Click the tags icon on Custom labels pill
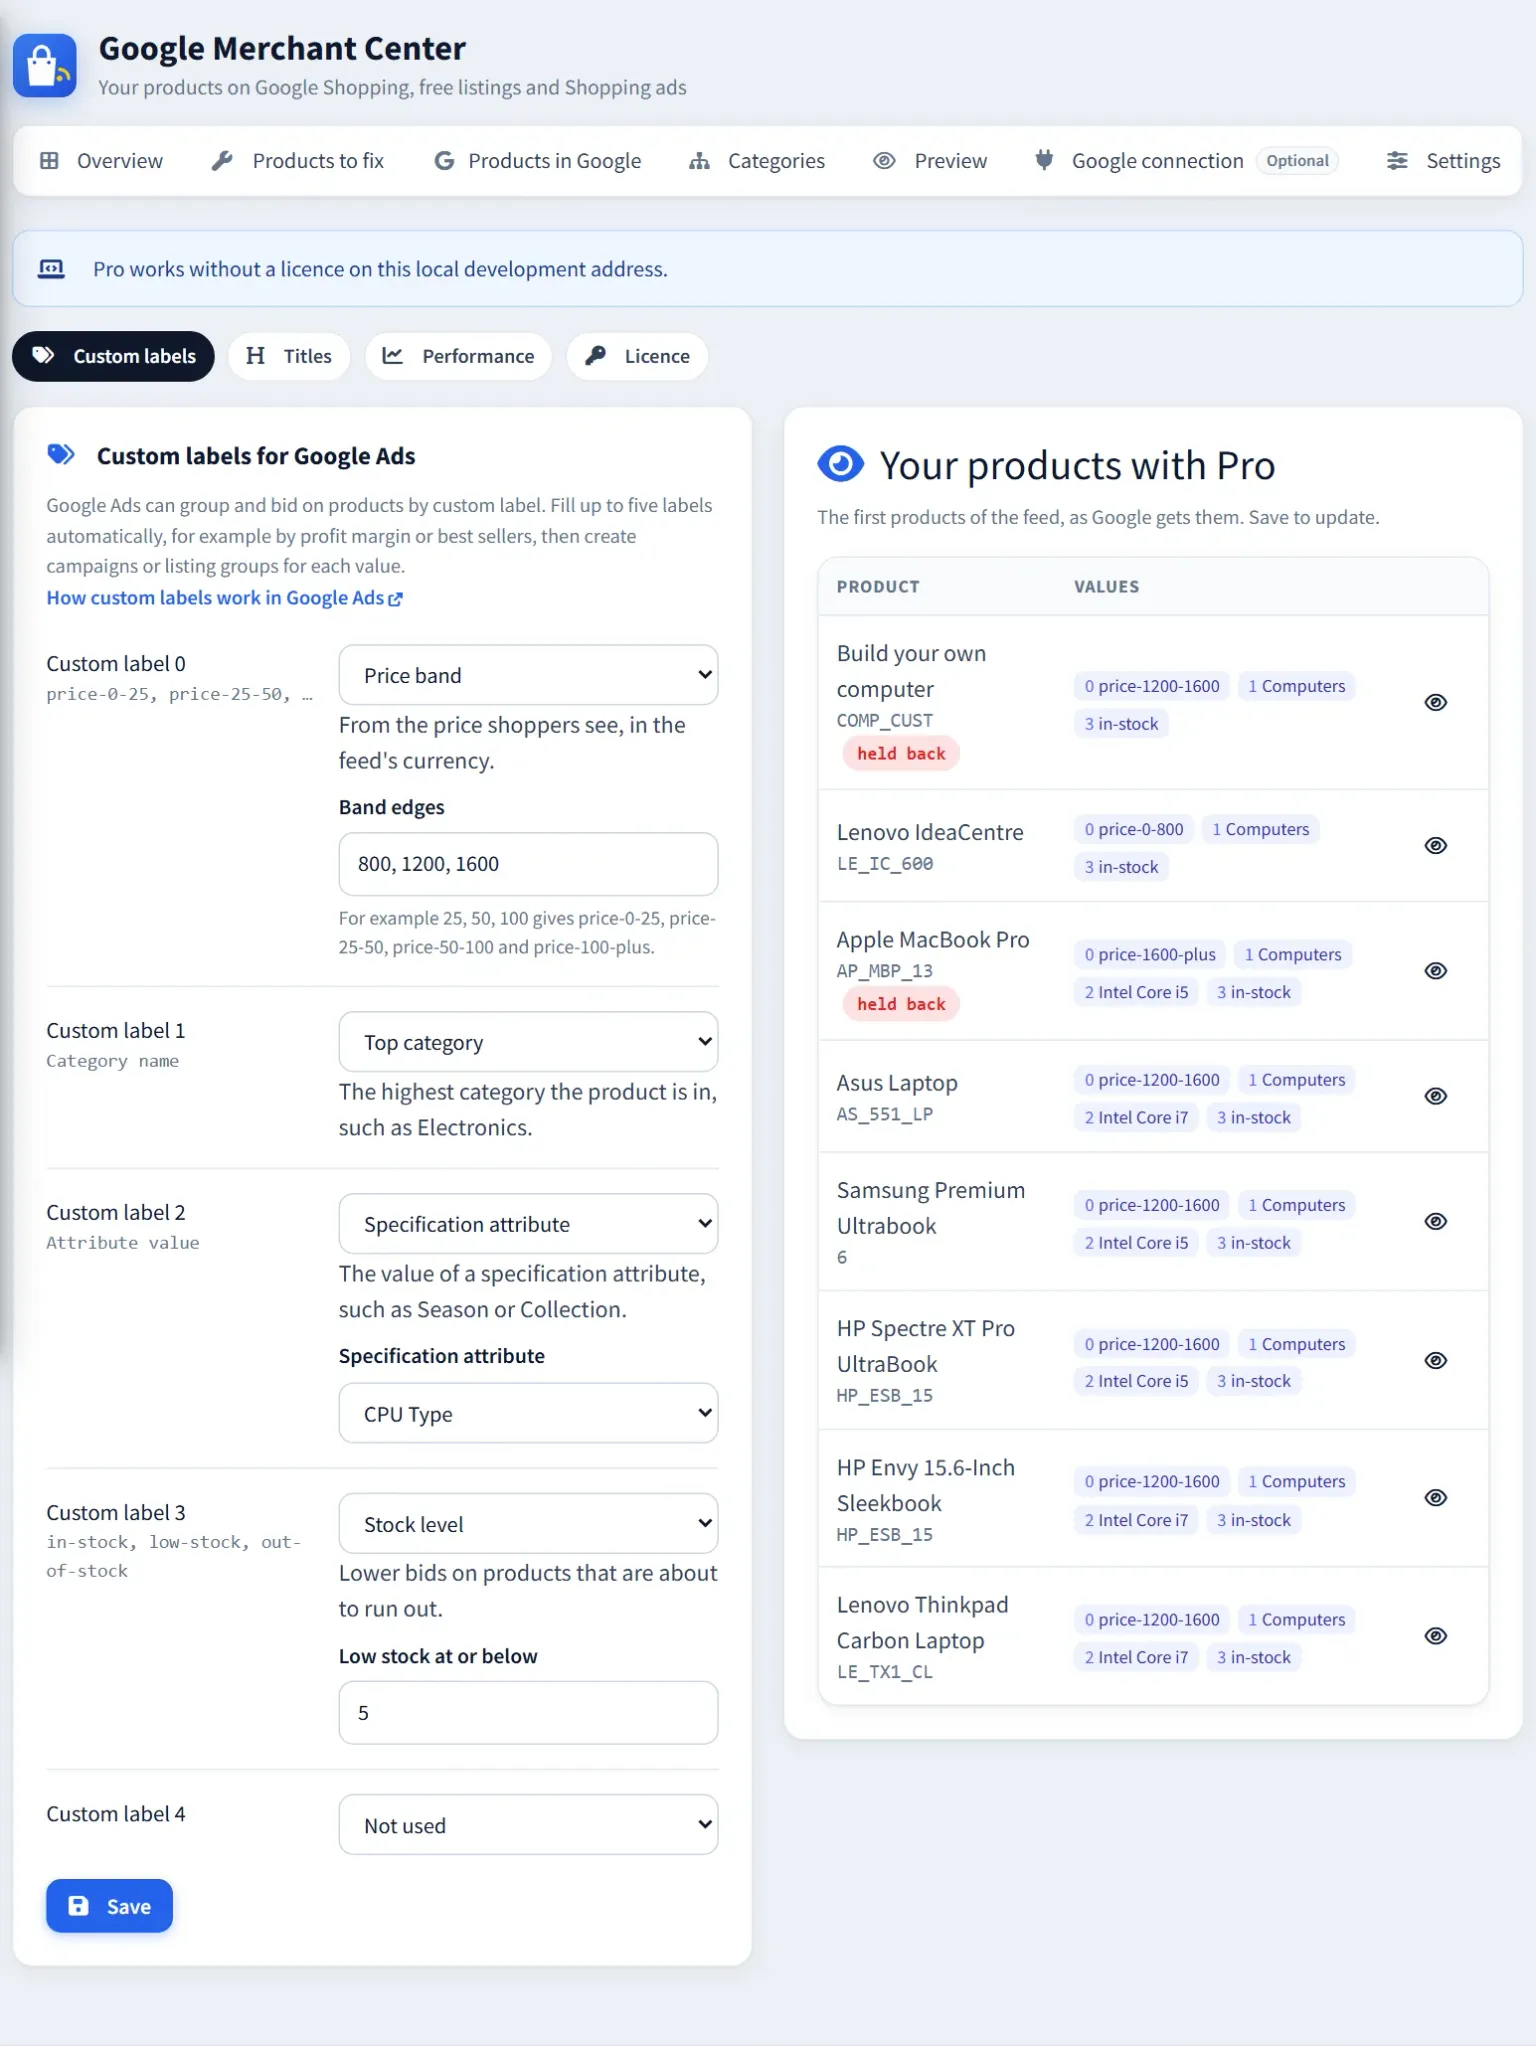Image resolution: width=1536 pixels, height=2046 pixels. tap(43, 355)
